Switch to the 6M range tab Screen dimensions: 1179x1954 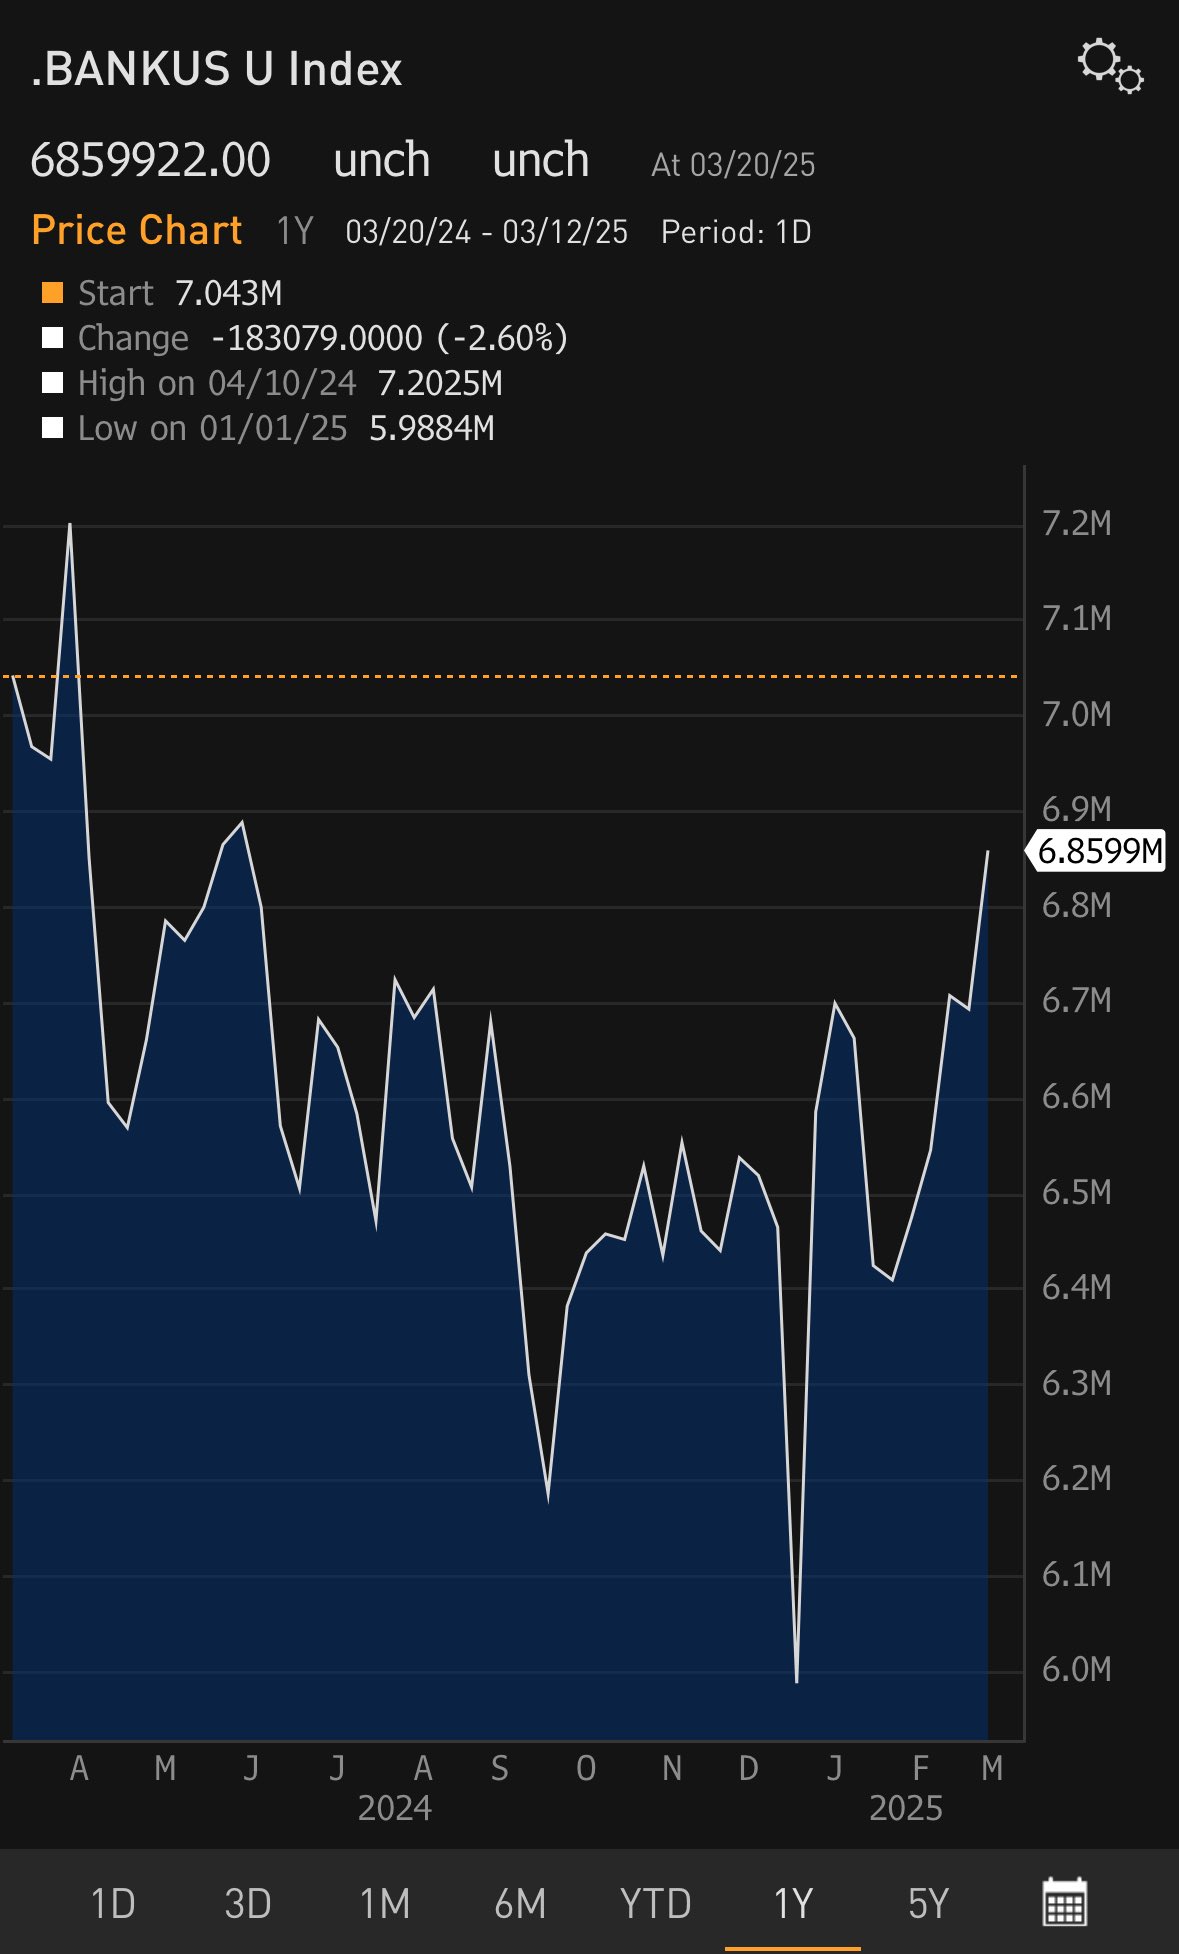(520, 1903)
